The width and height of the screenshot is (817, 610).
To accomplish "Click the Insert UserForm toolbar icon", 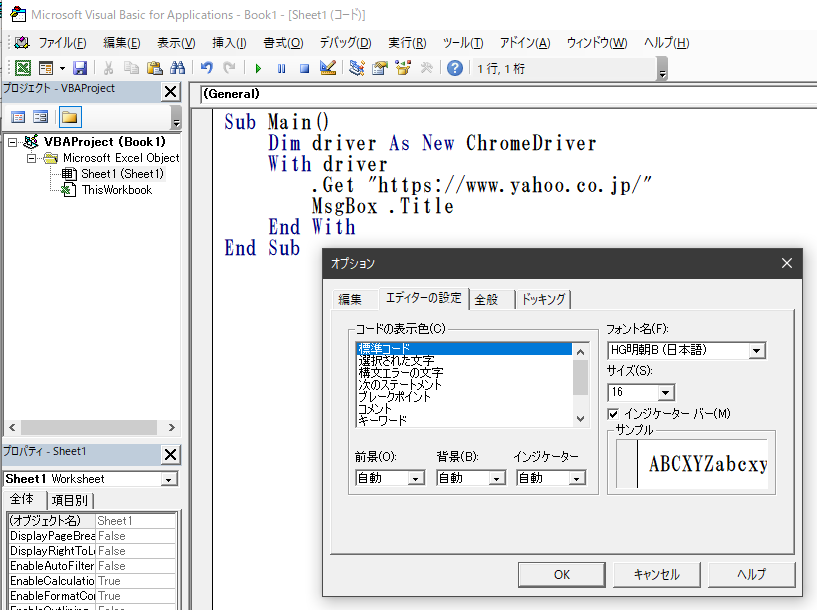I will click(x=46, y=68).
